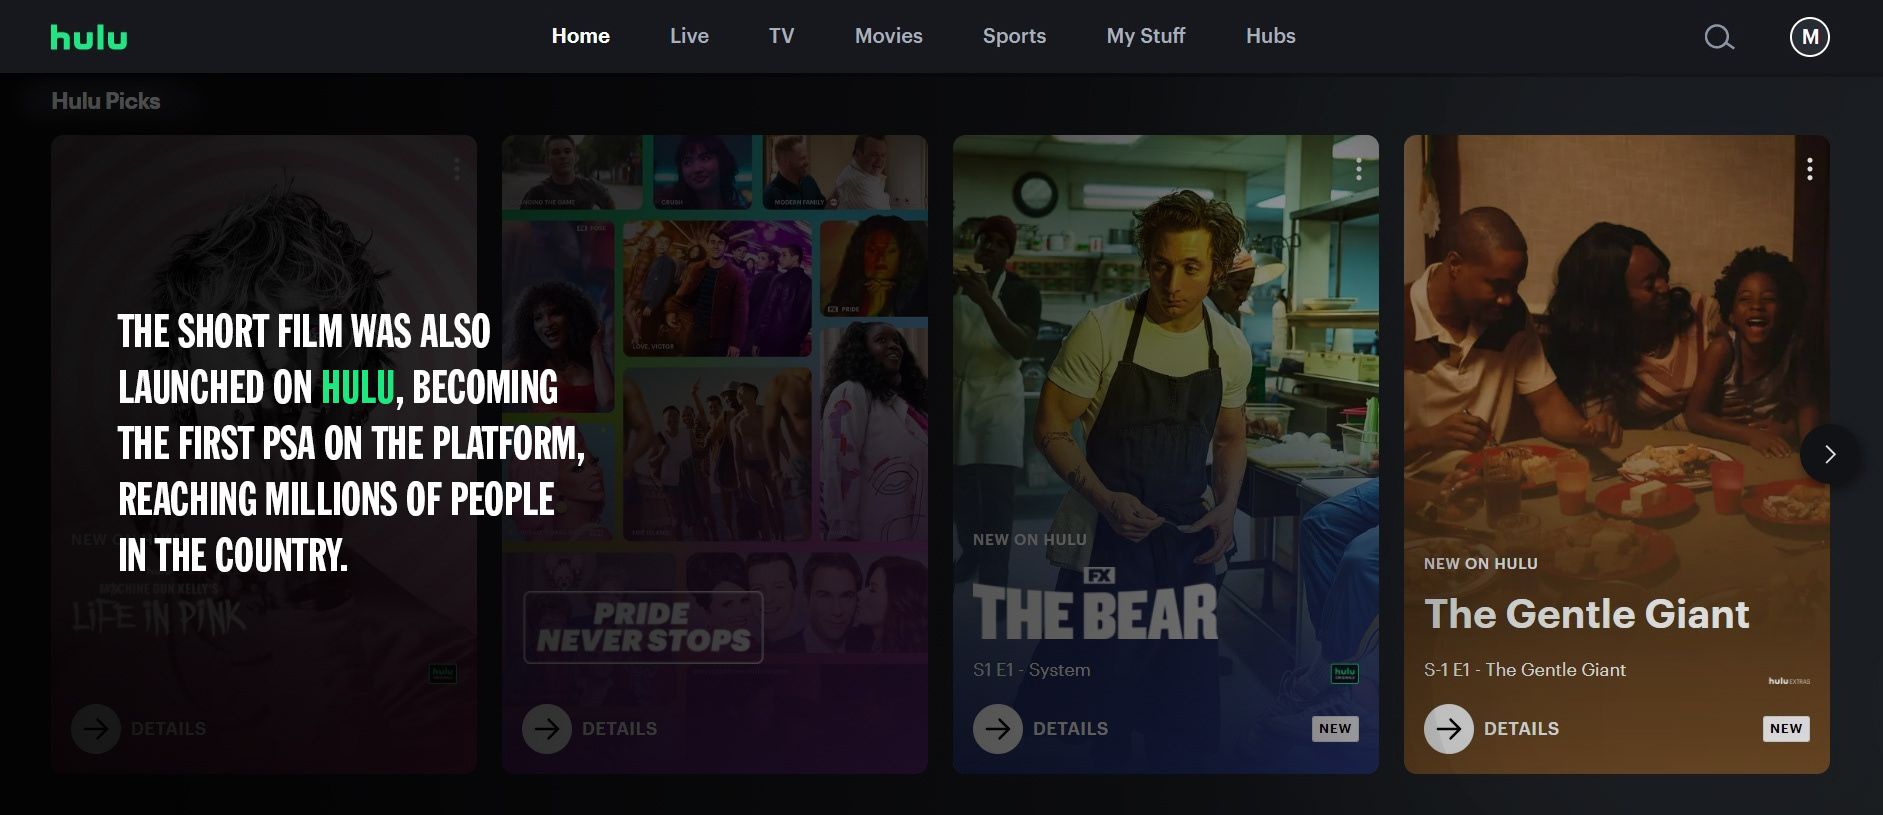This screenshot has width=1883, height=815.
Task: Open the M profile avatar
Action: [1809, 37]
